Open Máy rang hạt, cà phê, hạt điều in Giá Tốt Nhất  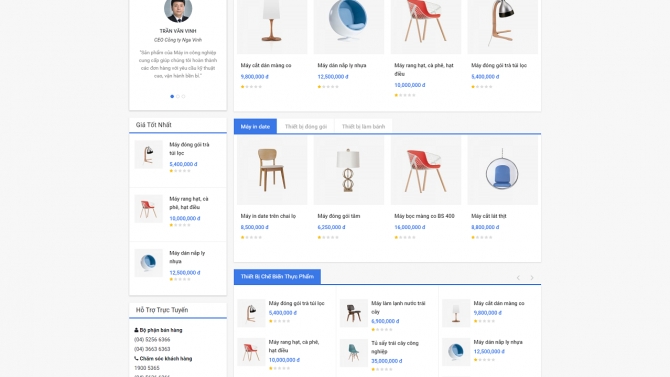188,203
